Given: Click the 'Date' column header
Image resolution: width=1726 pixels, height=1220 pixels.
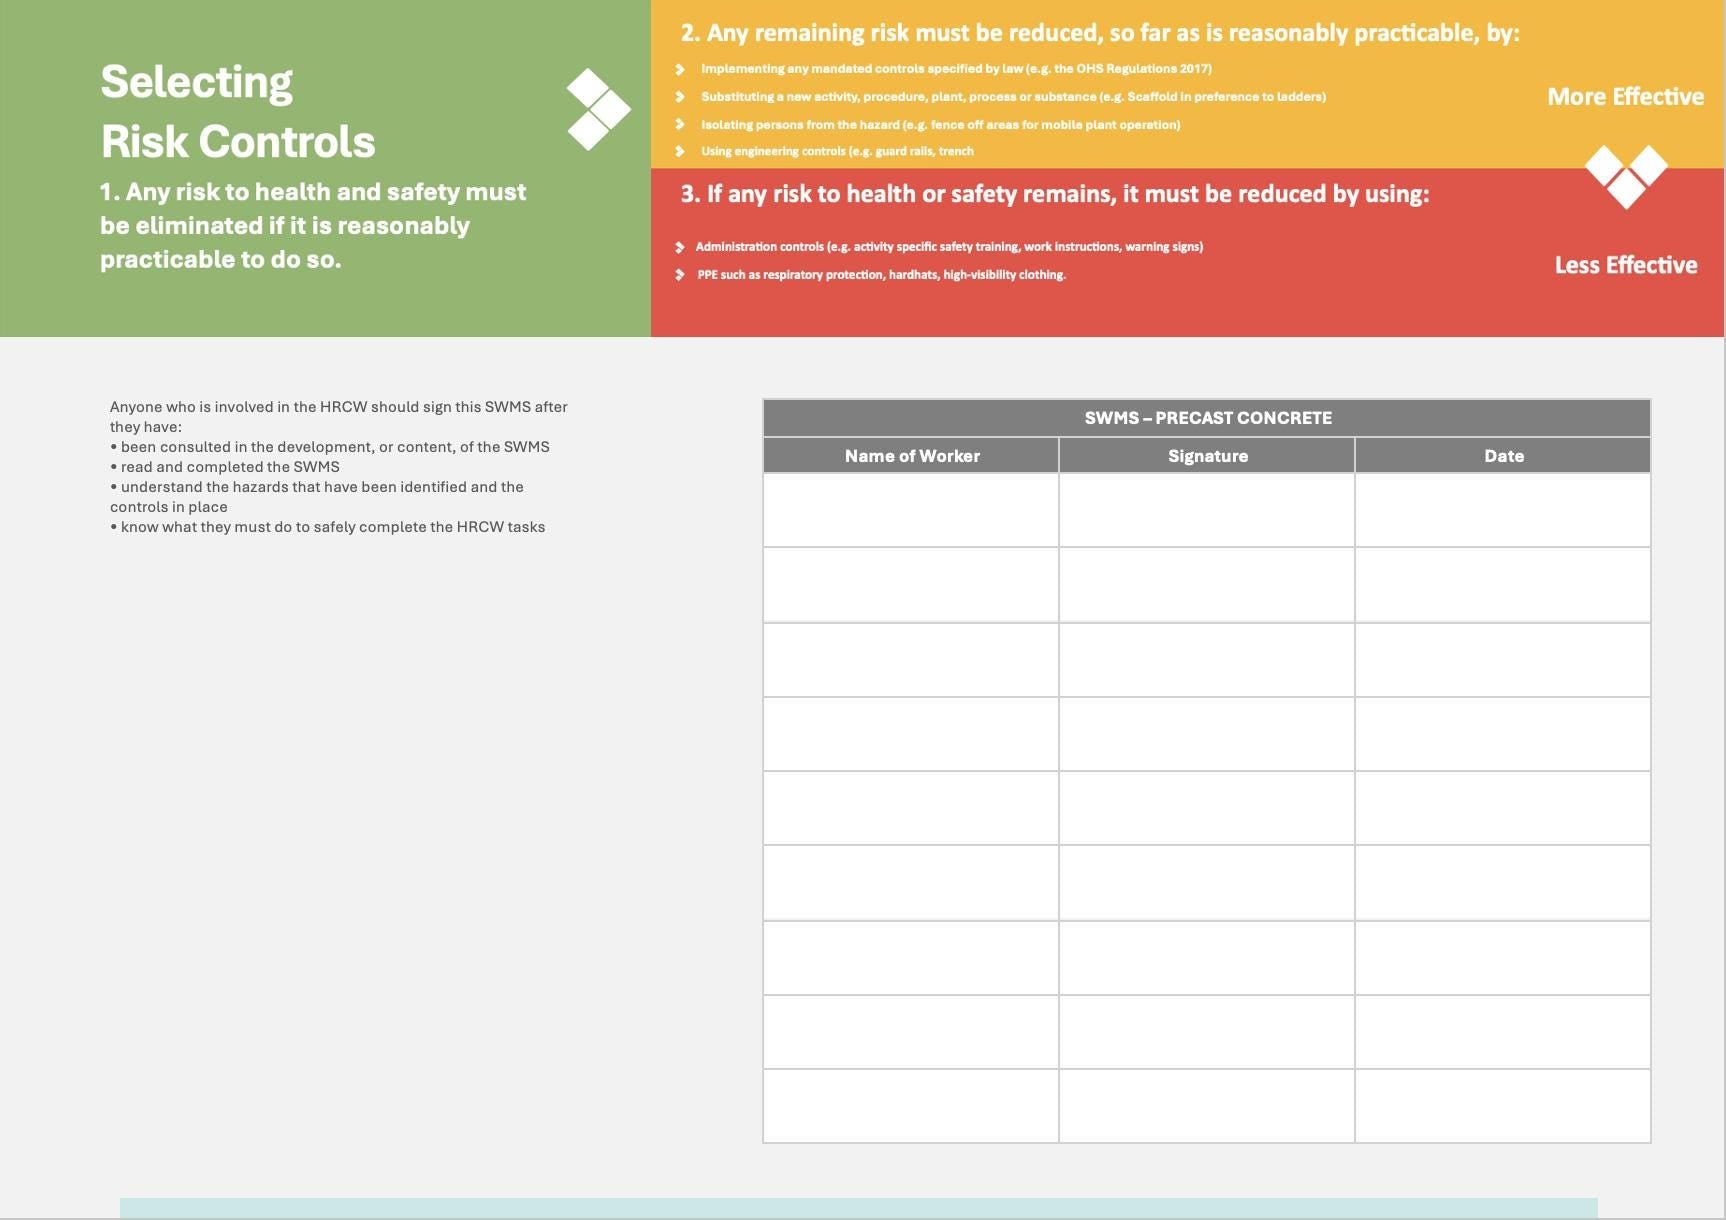Looking at the screenshot, I should pos(1503,456).
